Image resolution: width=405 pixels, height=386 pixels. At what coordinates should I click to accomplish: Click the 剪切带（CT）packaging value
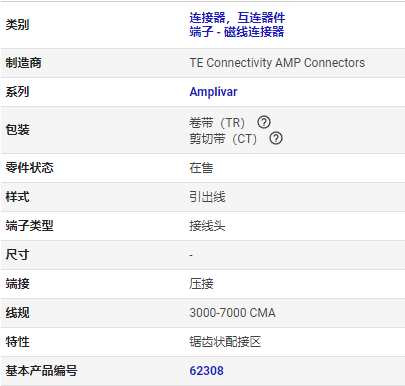(x=223, y=139)
